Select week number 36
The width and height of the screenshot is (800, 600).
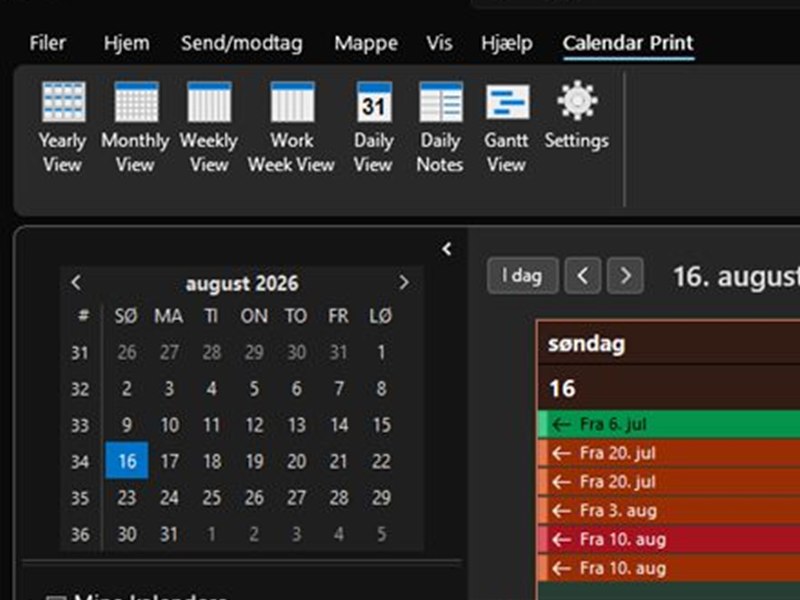click(80, 535)
